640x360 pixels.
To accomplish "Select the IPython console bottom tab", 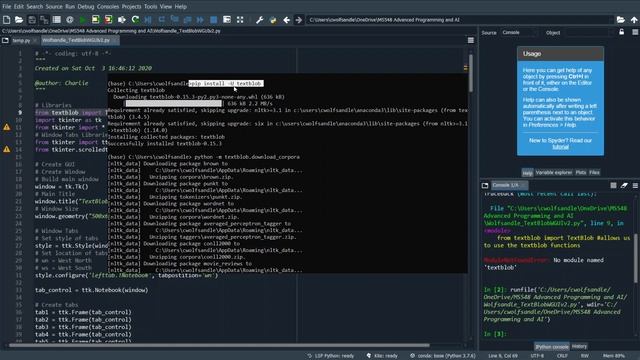I will (552, 347).
